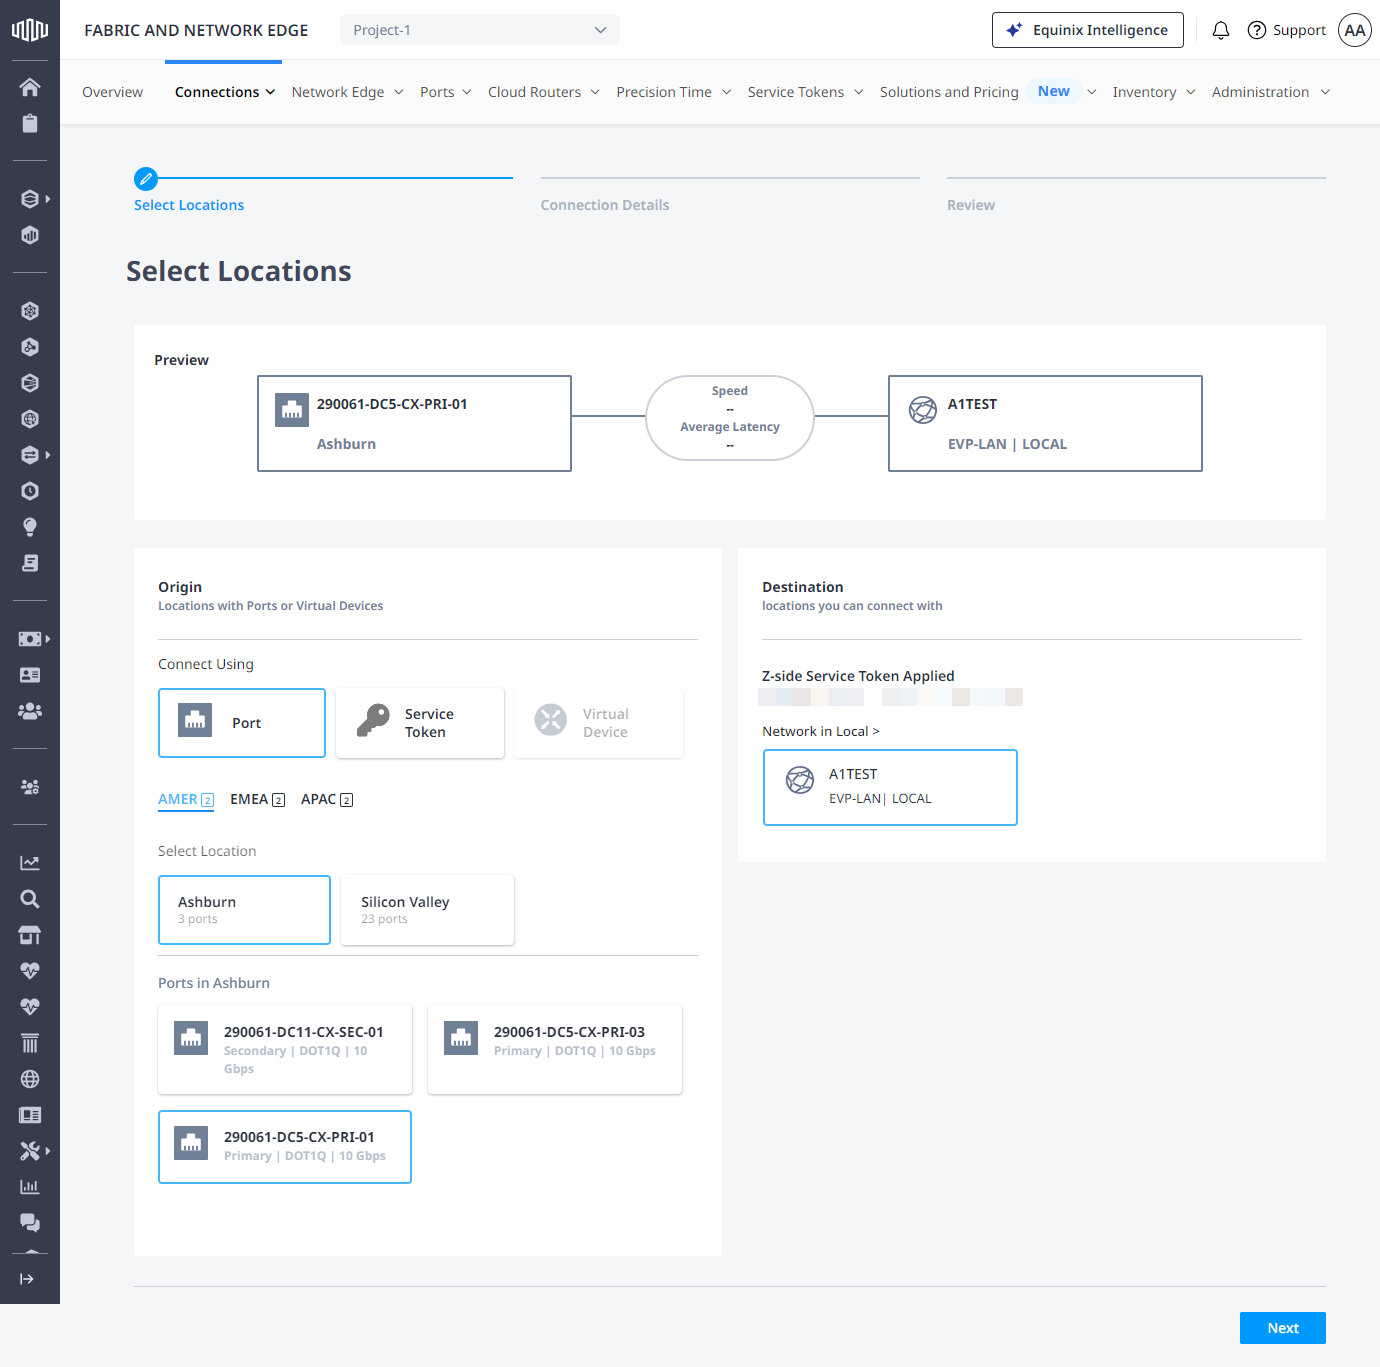Viewport: 1380px width, 1367px height.
Task: Open the ID card sidebar icon
Action: [x=30, y=675]
